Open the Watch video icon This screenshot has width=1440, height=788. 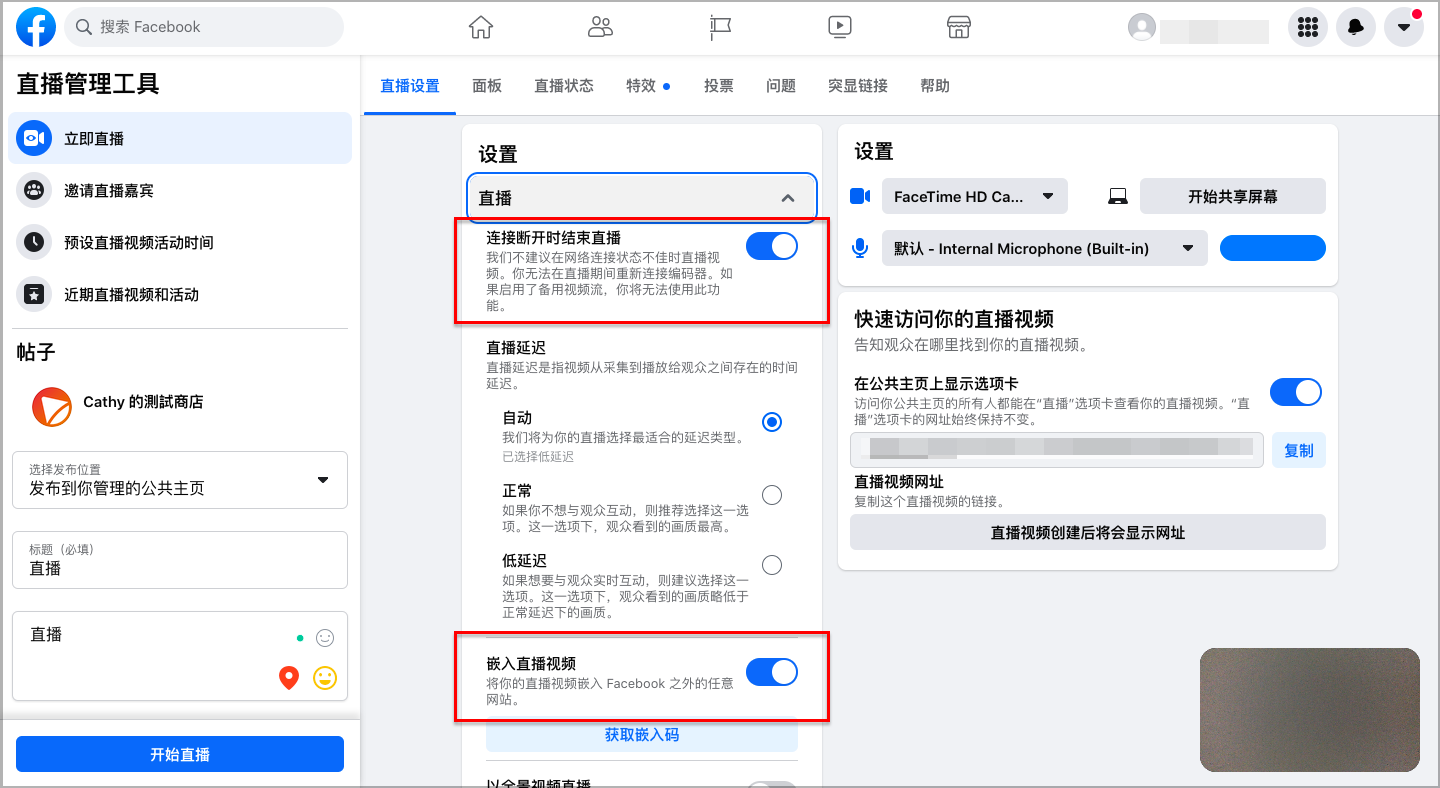[840, 27]
